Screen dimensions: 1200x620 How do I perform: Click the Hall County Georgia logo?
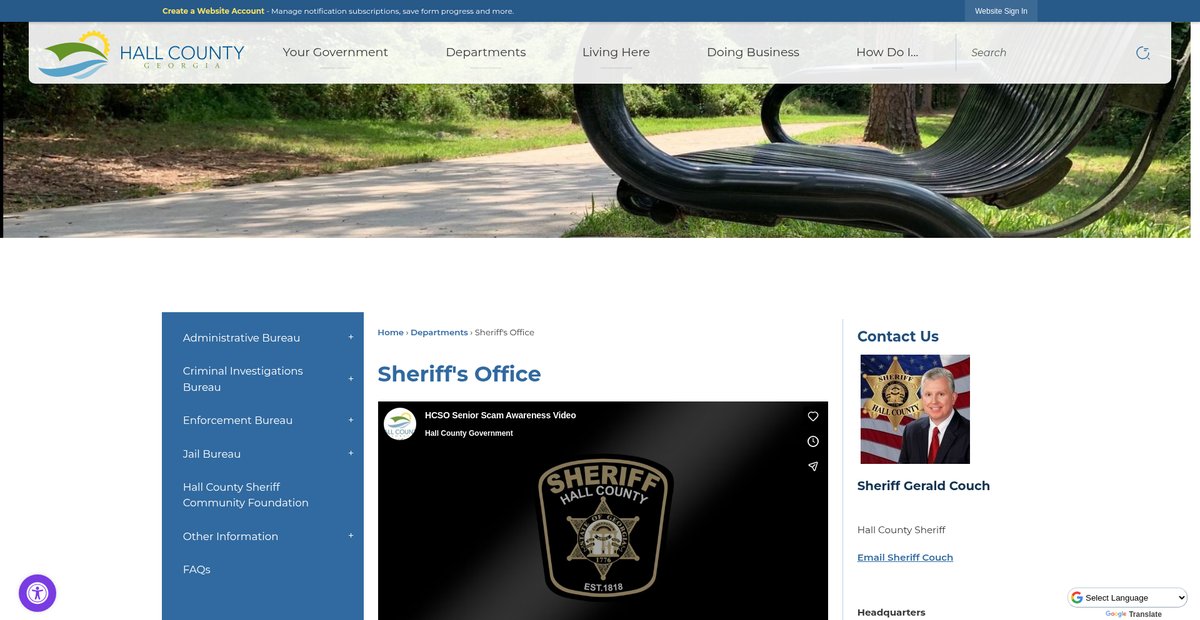point(141,53)
